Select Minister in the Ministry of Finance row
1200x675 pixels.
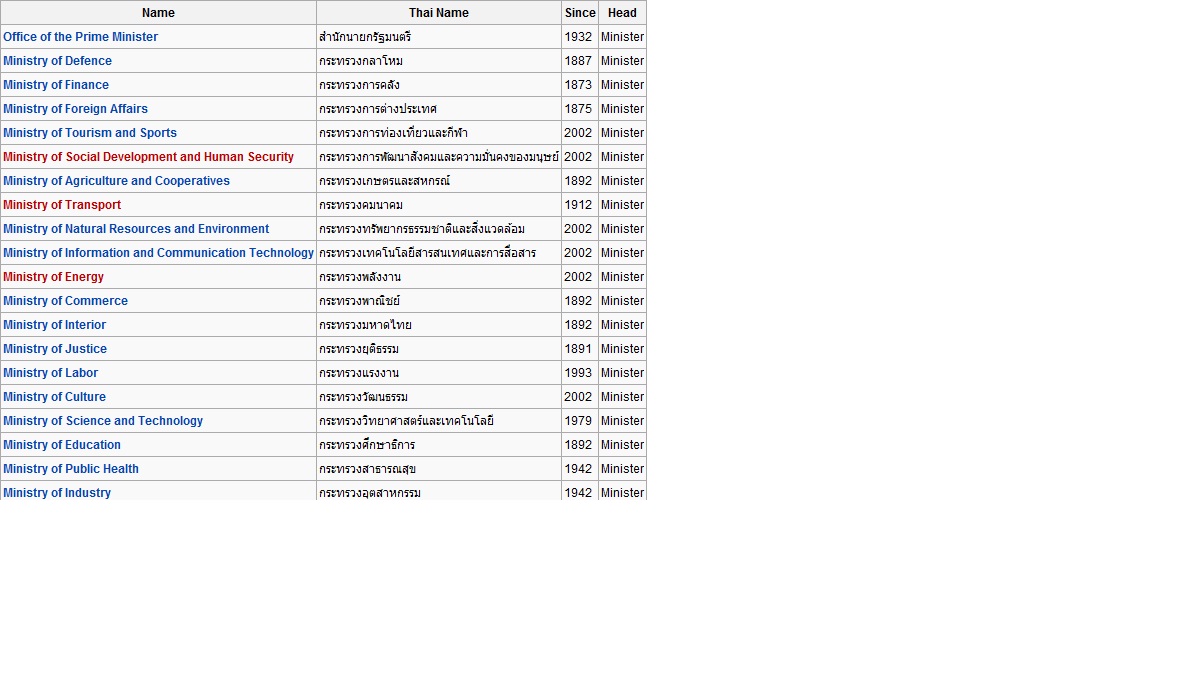point(622,85)
